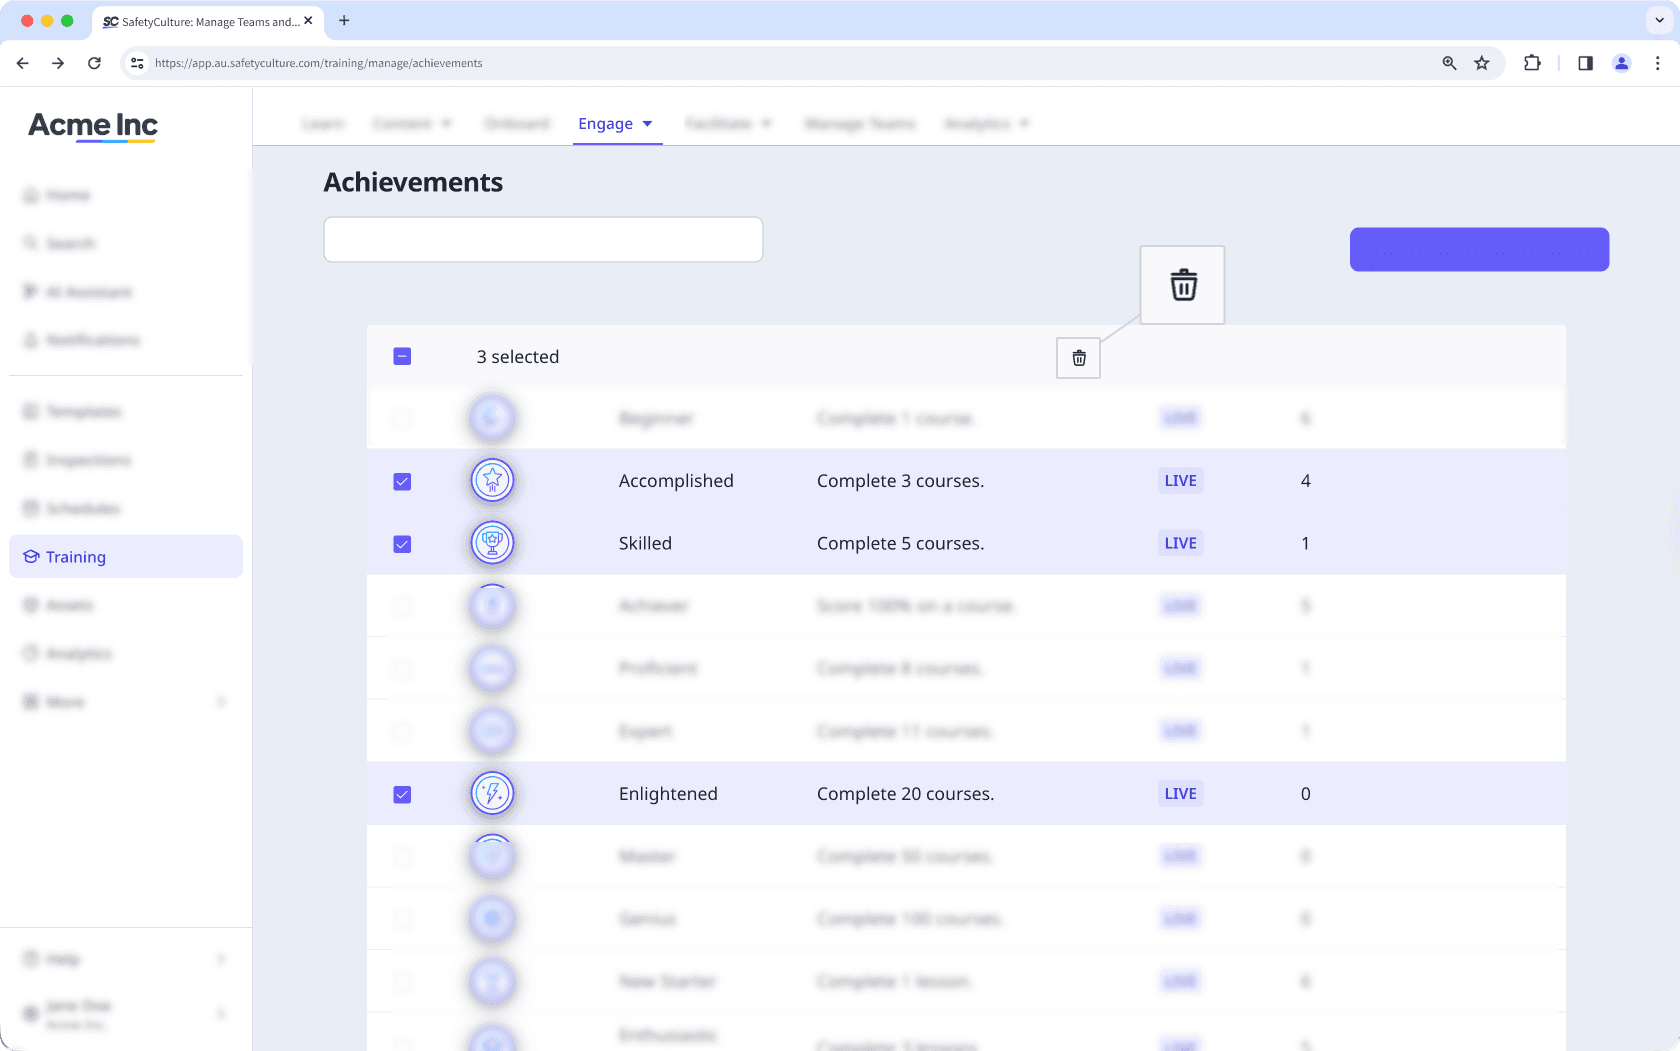This screenshot has height=1051, width=1680.
Task: Click the achievements search input field
Action: click(x=543, y=239)
